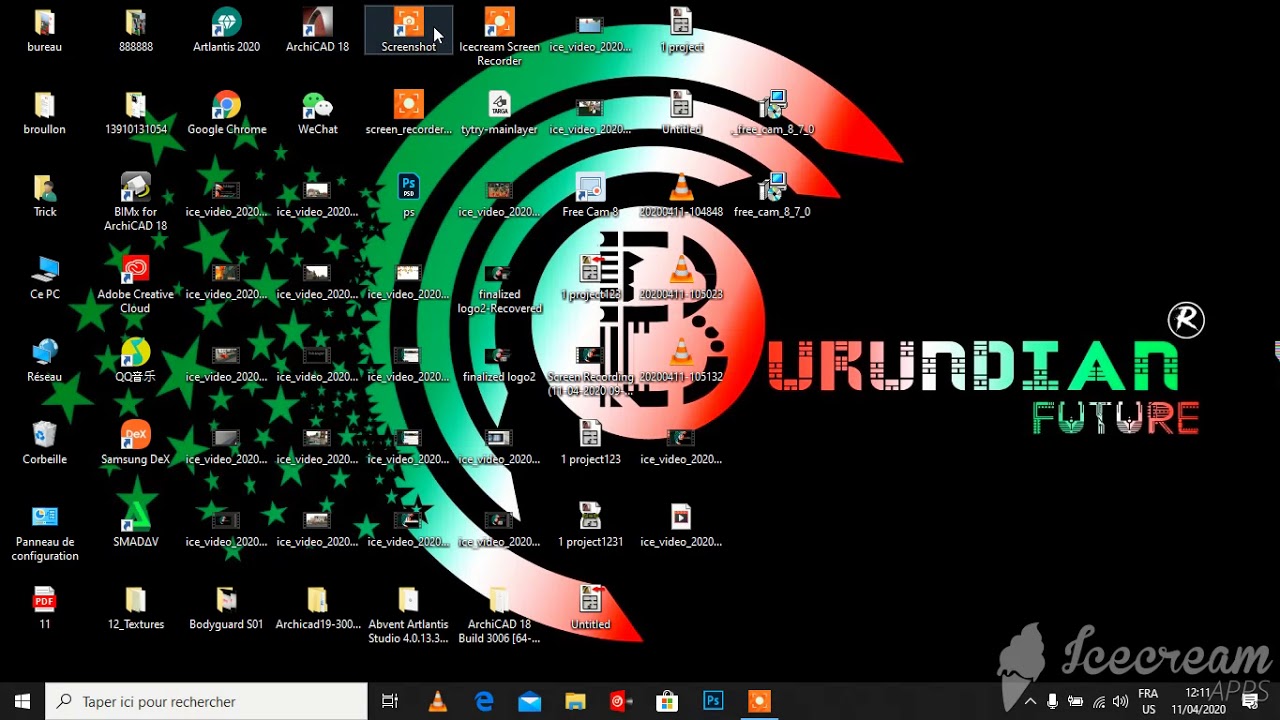Click the microphone tray icon
The width and height of the screenshot is (1280, 720).
click(1053, 701)
